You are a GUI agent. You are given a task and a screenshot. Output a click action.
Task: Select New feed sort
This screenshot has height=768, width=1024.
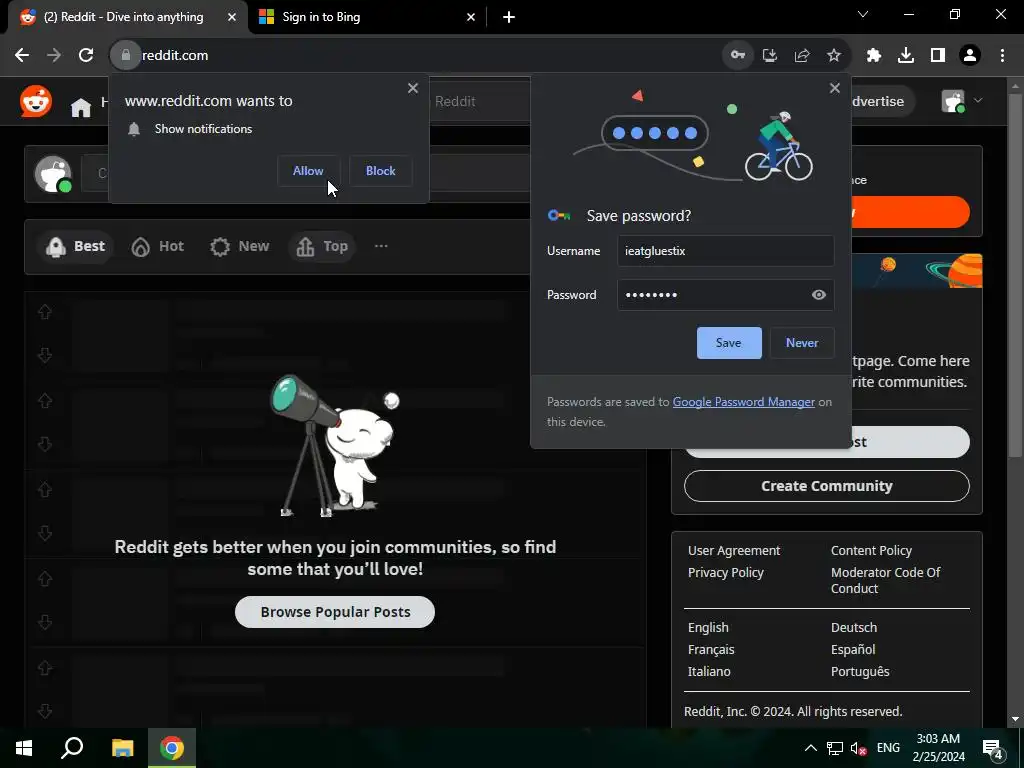(239, 246)
